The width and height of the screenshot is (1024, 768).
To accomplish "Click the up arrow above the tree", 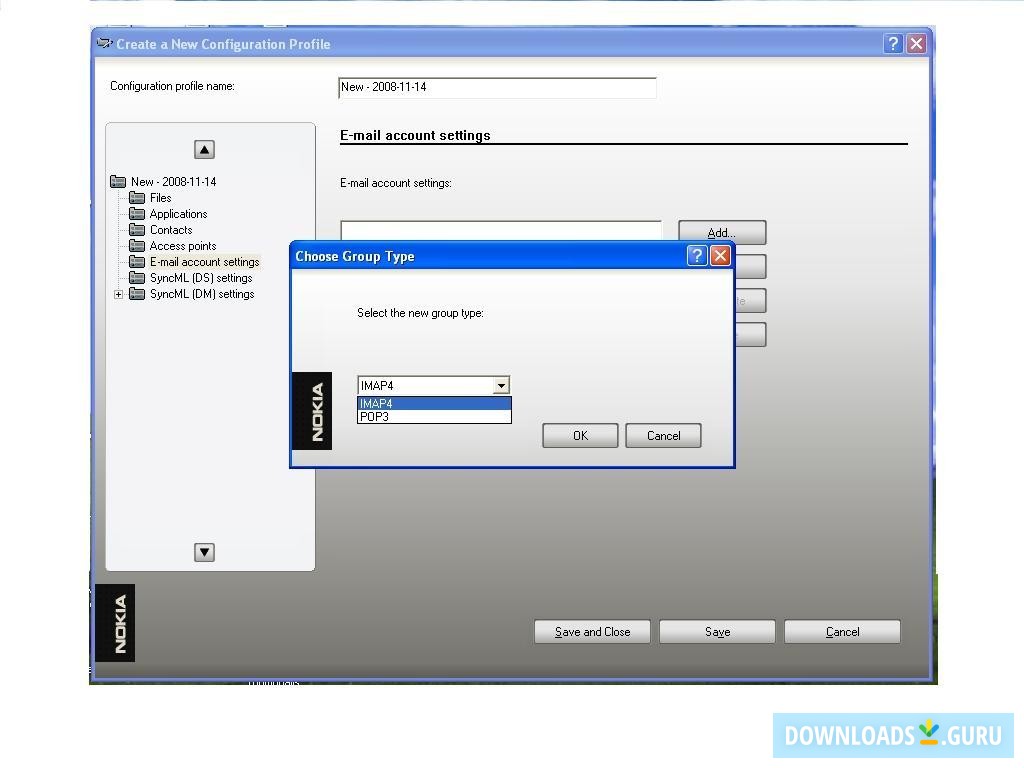I will click(204, 148).
